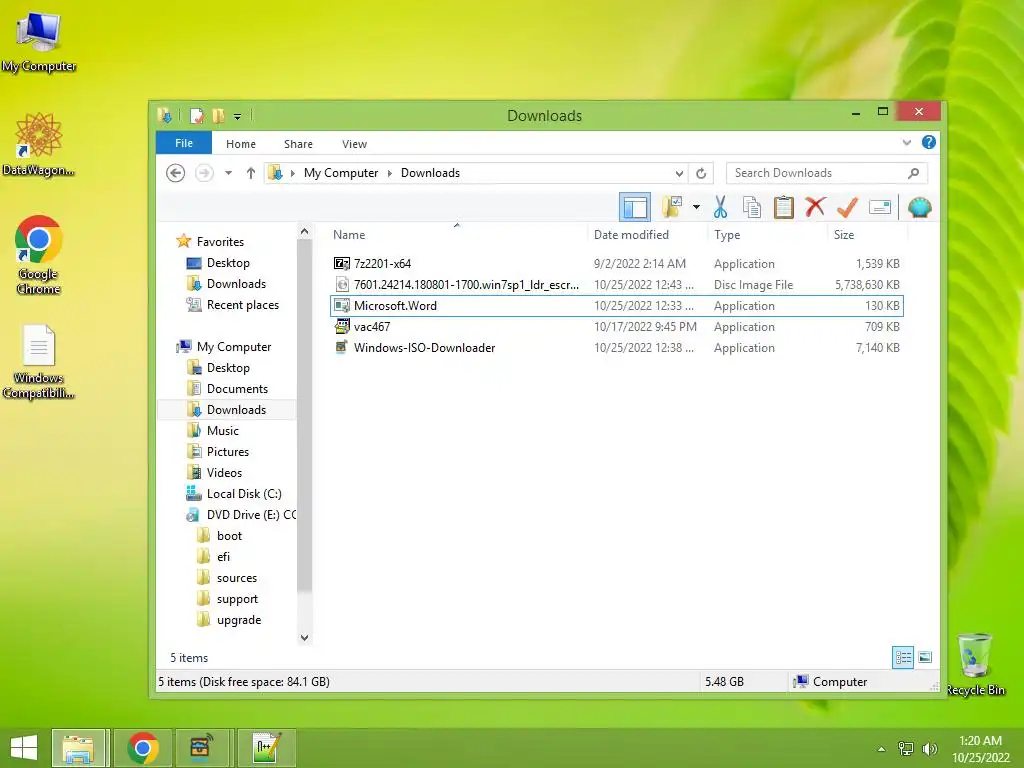
Task: Click the Cut scissors icon
Action: [720, 208]
